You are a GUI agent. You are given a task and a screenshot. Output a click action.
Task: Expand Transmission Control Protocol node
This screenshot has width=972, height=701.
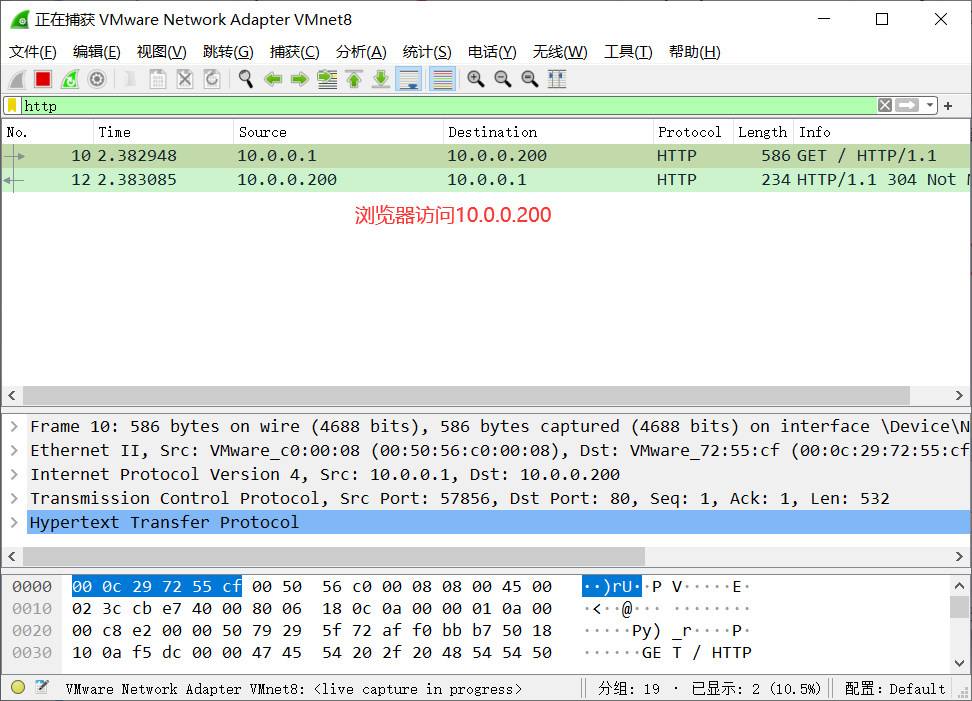[x=14, y=499]
